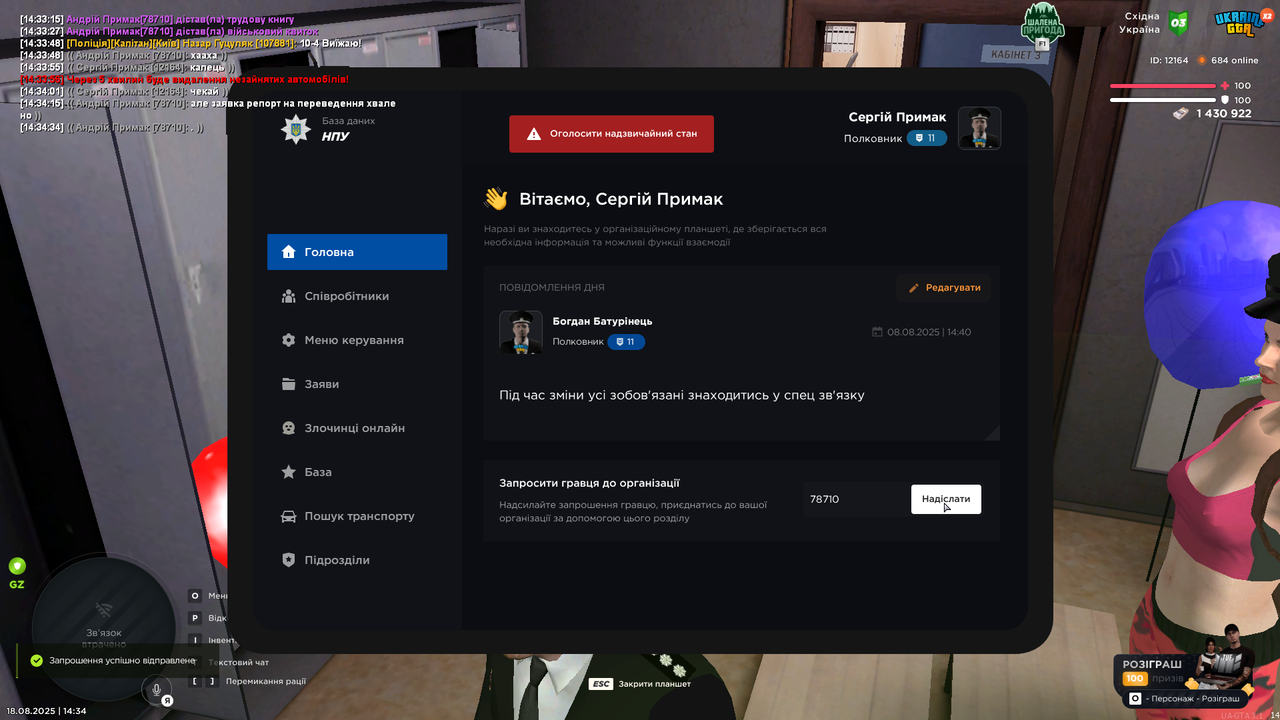Declare emergency with Оголосити надзвичайний стан

[x=611, y=133]
